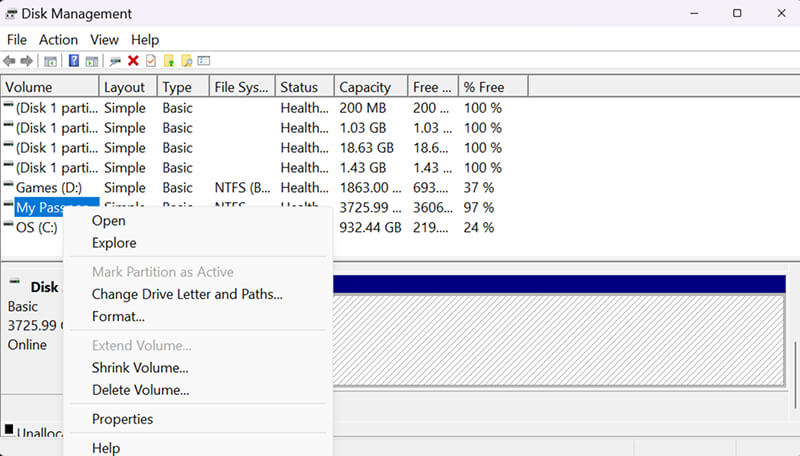Click the settings list view toolbar icon
Image resolution: width=800 pixels, height=456 pixels.
click(x=204, y=61)
